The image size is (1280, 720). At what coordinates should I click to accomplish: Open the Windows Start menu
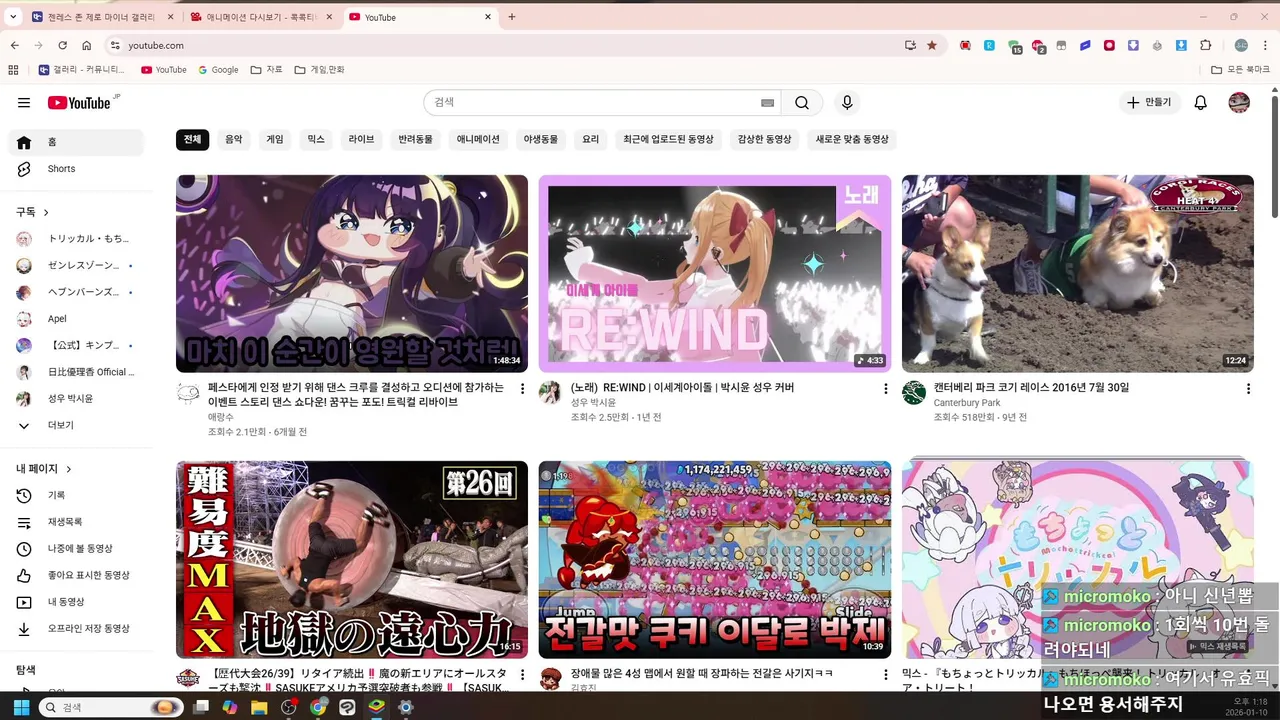pyautogui.click(x=21, y=707)
